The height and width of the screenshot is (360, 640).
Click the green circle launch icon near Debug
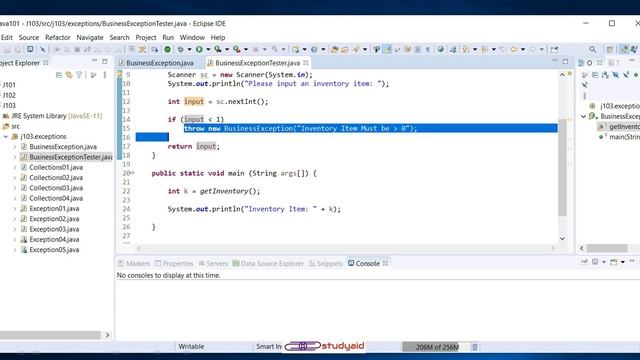pyautogui.click(x=167, y=49)
